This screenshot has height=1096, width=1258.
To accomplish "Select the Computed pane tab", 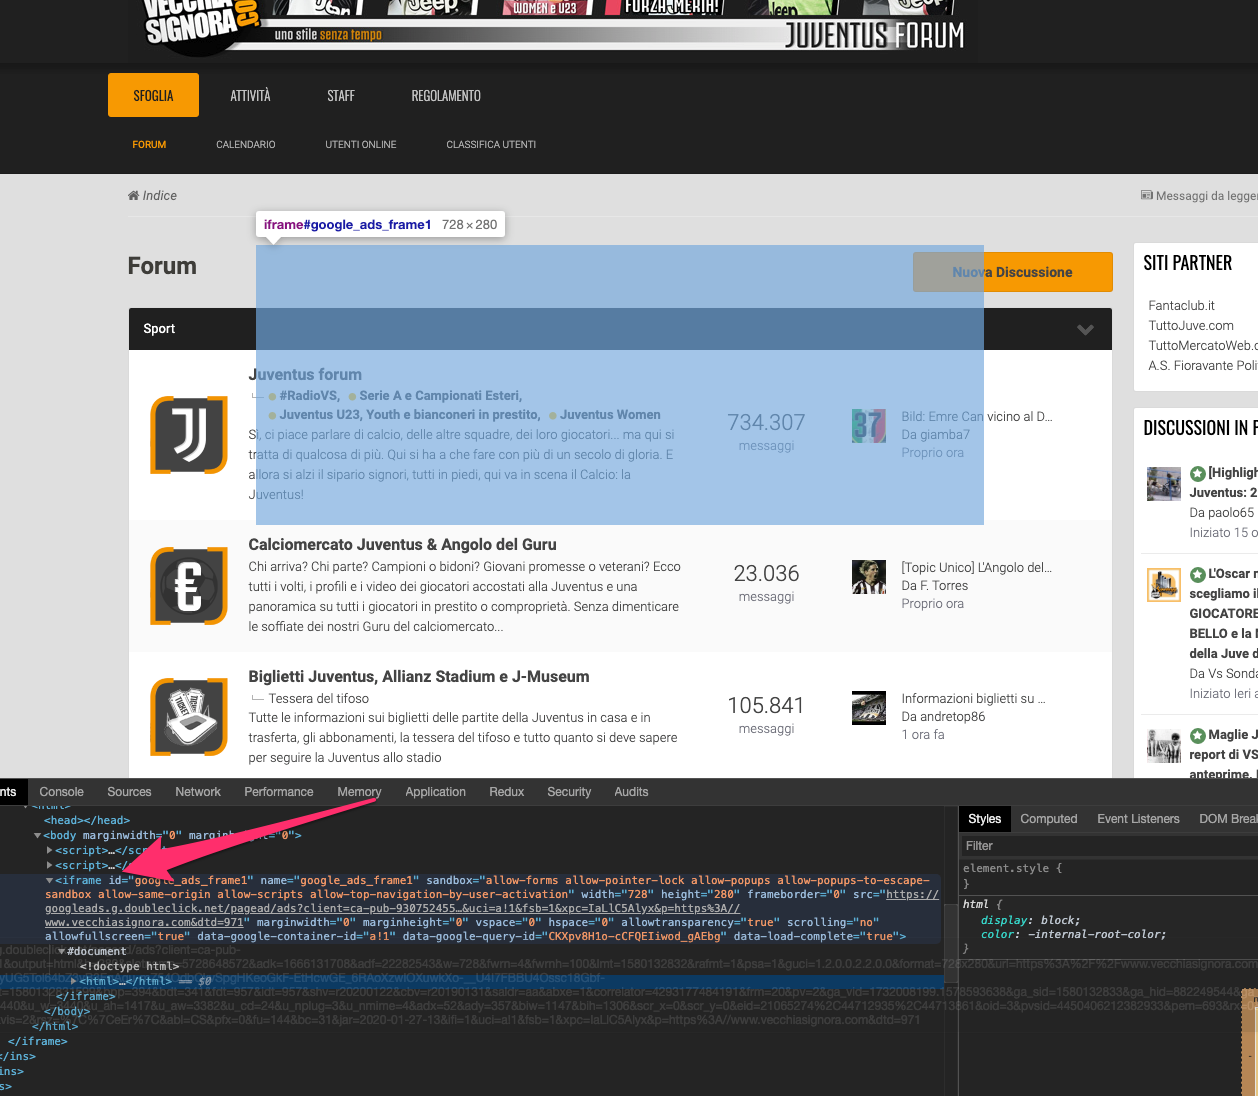I will 1049,819.
